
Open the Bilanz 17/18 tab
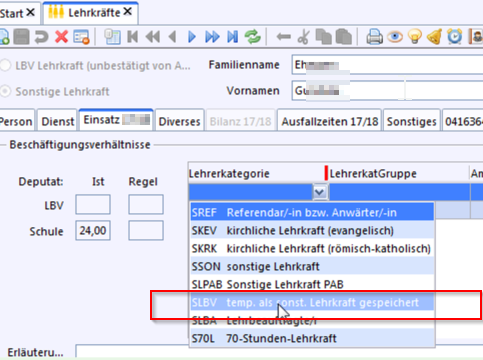click(240, 121)
